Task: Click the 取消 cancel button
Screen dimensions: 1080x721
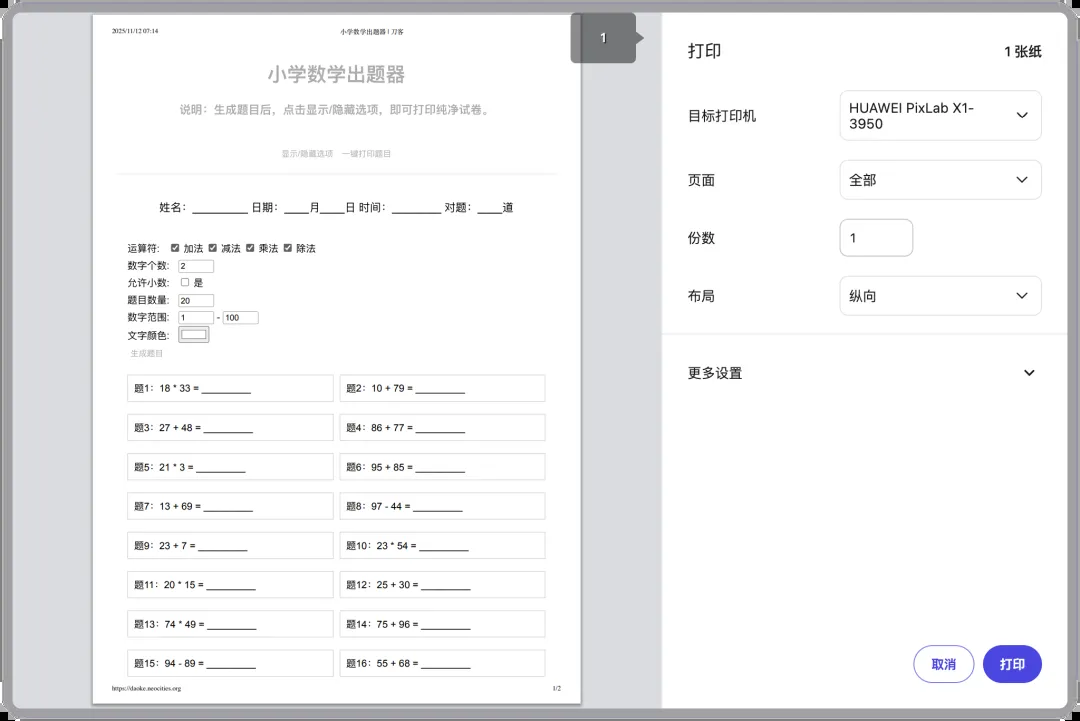Action: coord(943,664)
